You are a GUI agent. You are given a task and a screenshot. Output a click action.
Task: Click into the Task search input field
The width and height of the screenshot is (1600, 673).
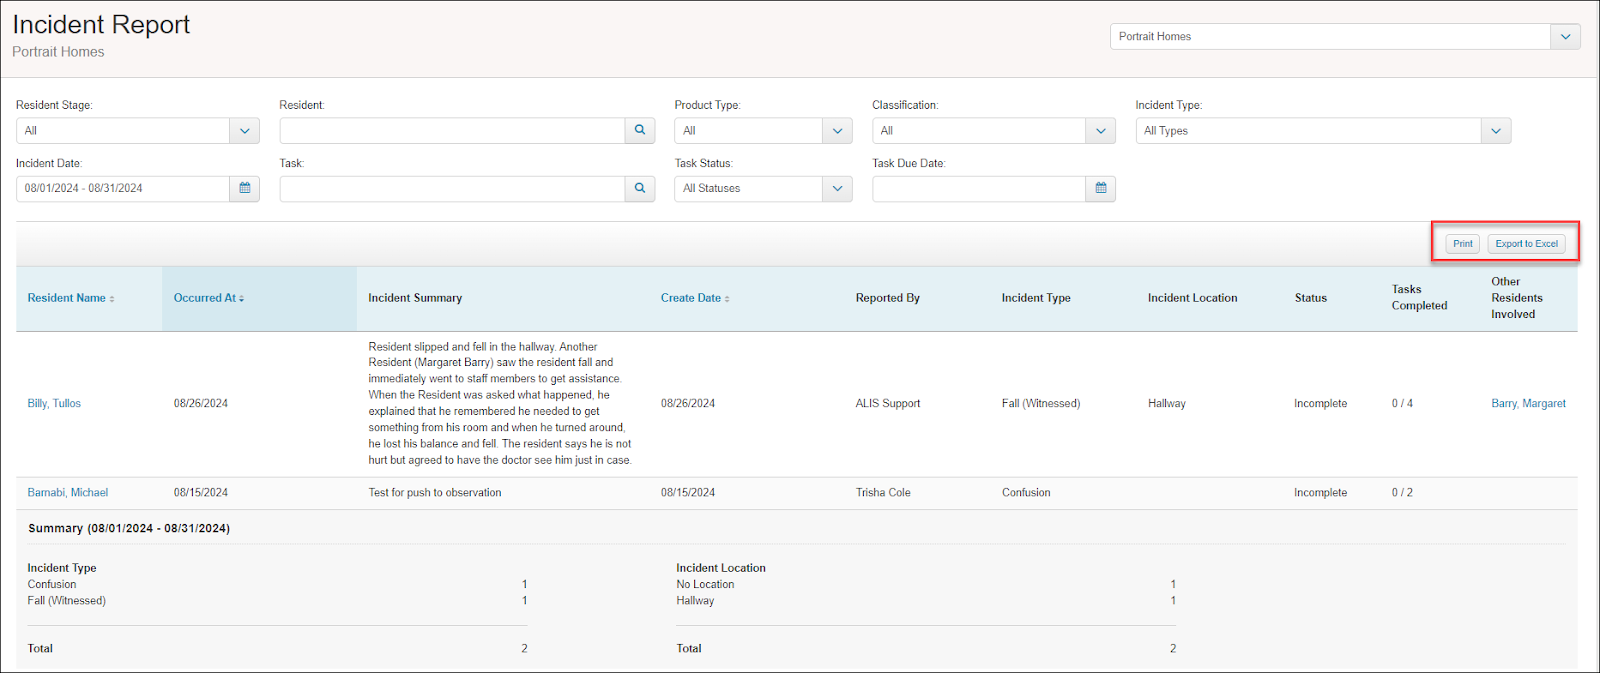(453, 188)
